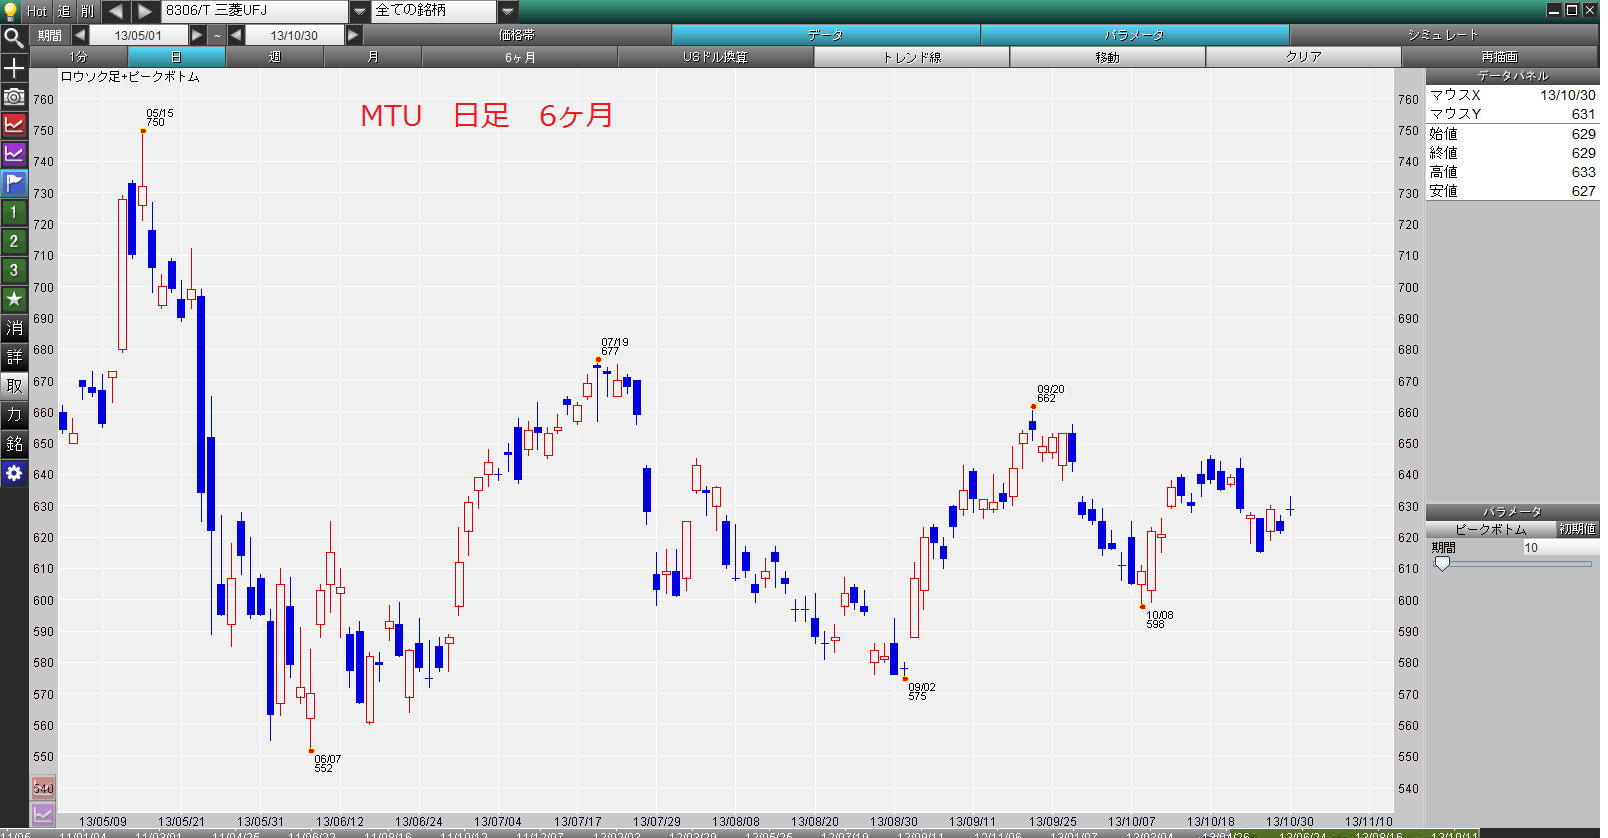Click the 削 delete button
The image size is (1608, 838).
88,11
